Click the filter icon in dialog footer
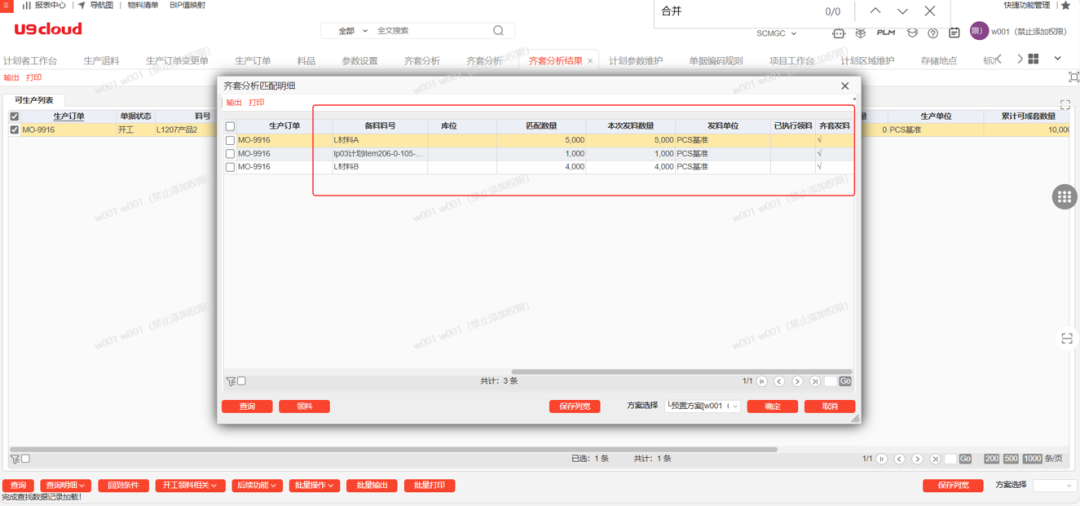The height and width of the screenshot is (506, 1080). 229,381
